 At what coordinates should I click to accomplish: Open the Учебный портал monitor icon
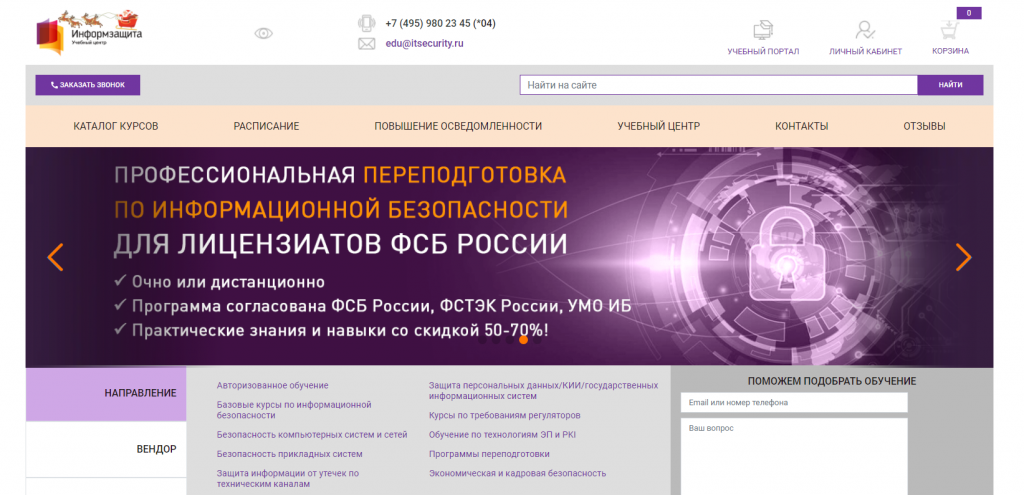tap(763, 30)
